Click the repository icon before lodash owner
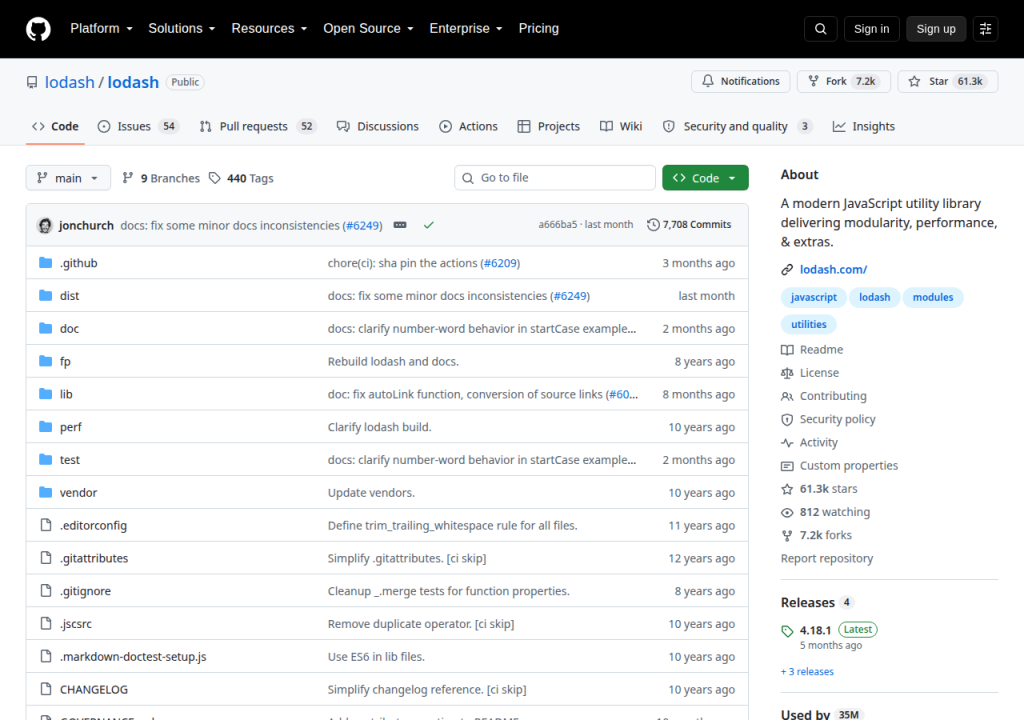Screen dimensions: 1024x720 point(32,82)
